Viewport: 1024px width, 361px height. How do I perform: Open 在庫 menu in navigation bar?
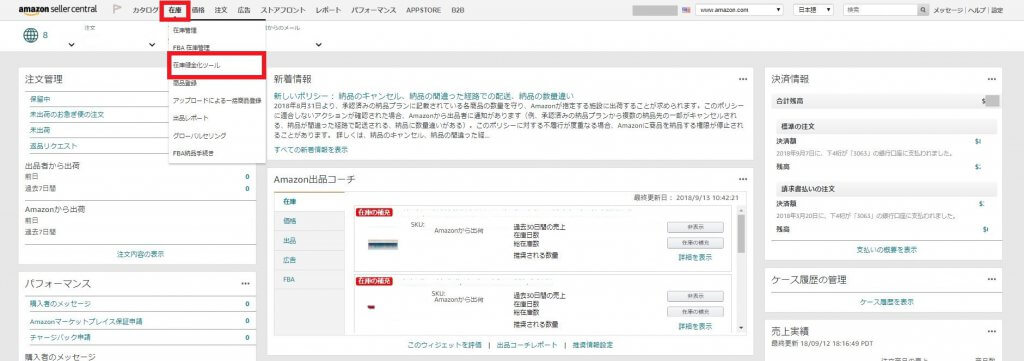(175, 10)
